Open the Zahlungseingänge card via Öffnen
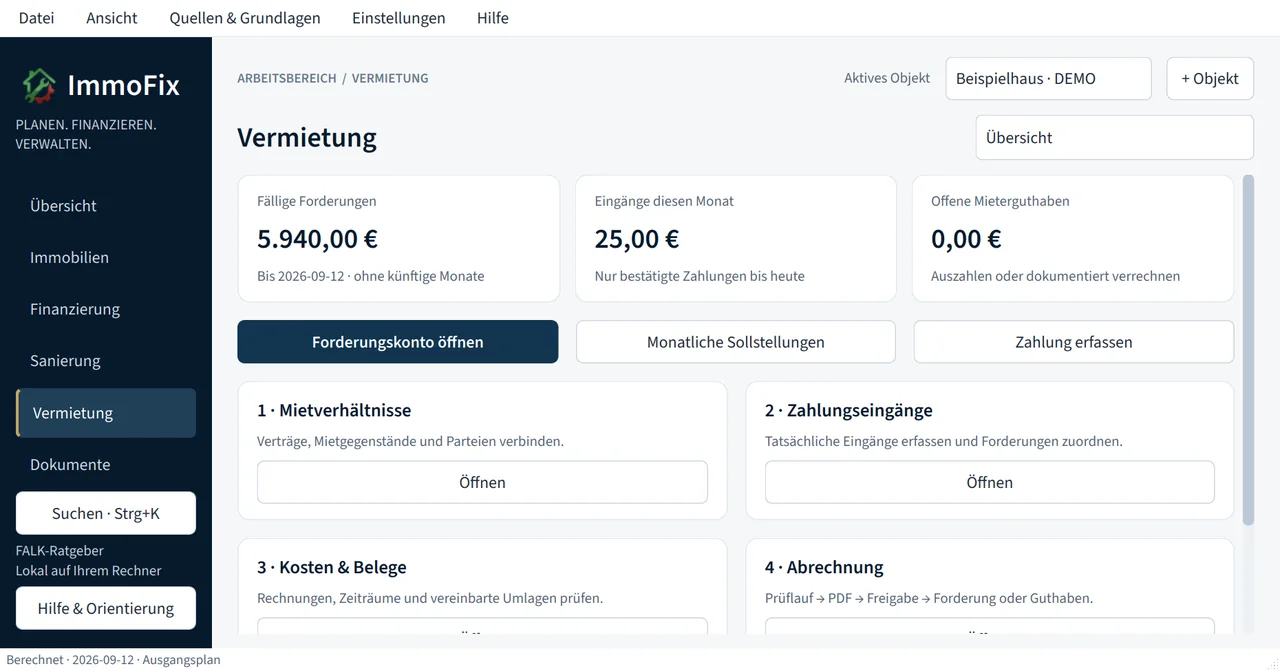 990,482
